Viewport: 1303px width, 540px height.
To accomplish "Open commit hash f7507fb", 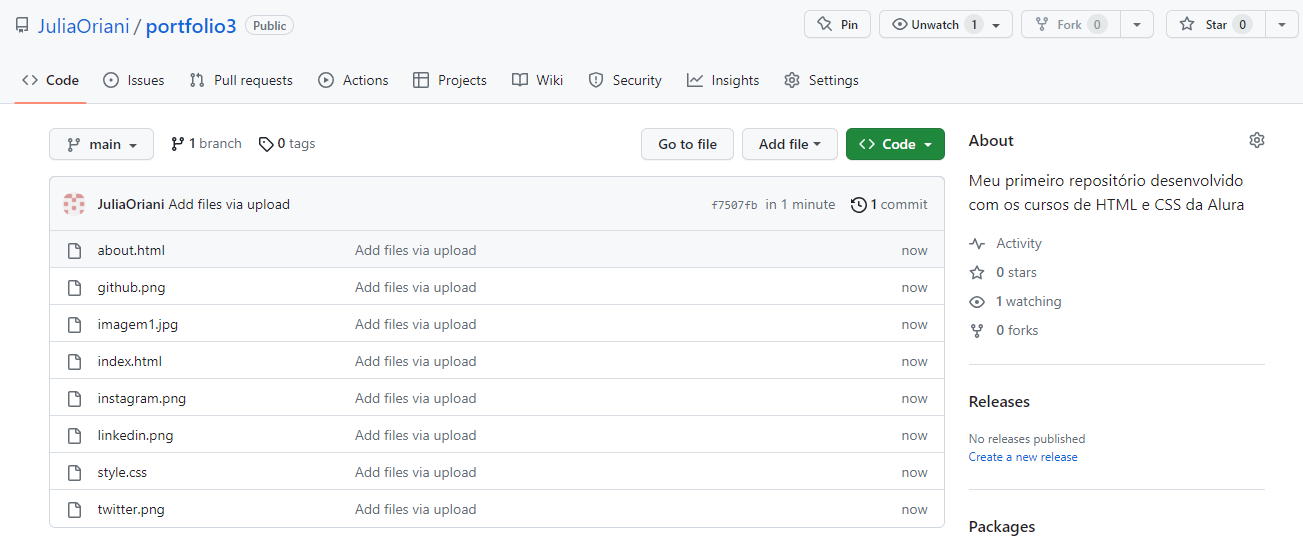I will pyautogui.click(x=734, y=205).
